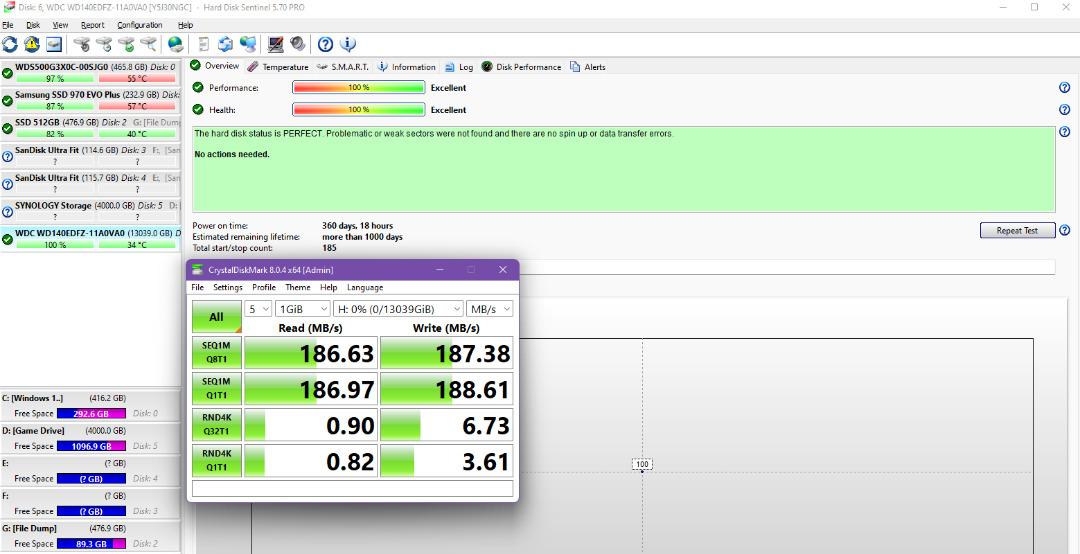
Task: Click the help icon beside the status text box
Action: pos(1064,132)
